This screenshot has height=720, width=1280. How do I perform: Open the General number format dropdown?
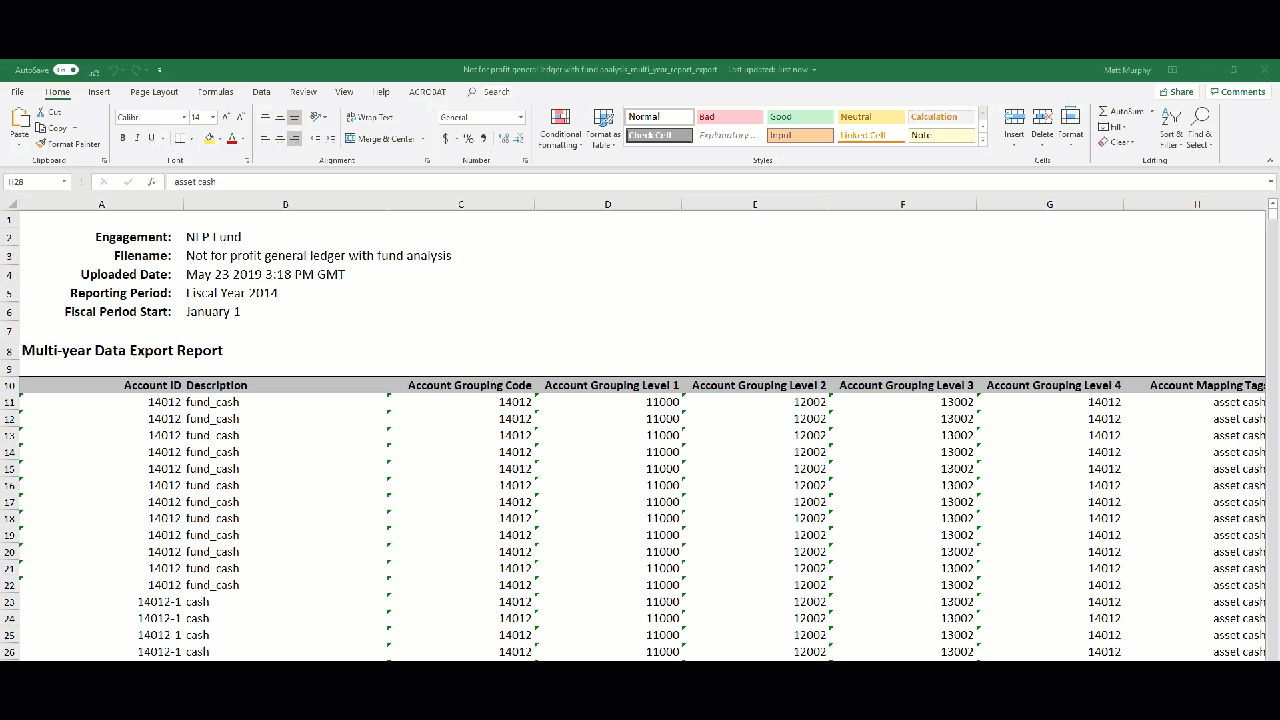pyautogui.click(x=521, y=117)
